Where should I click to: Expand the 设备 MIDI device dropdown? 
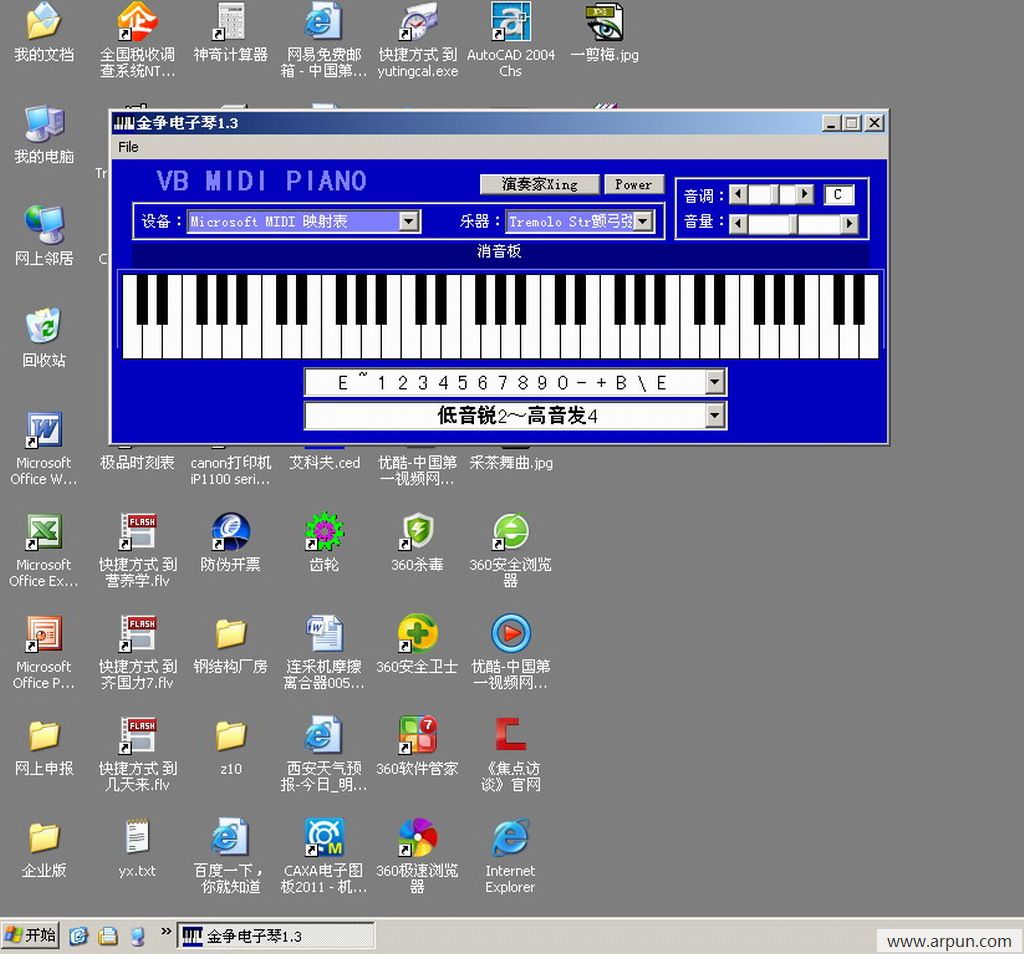pyautogui.click(x=409, y=221)
